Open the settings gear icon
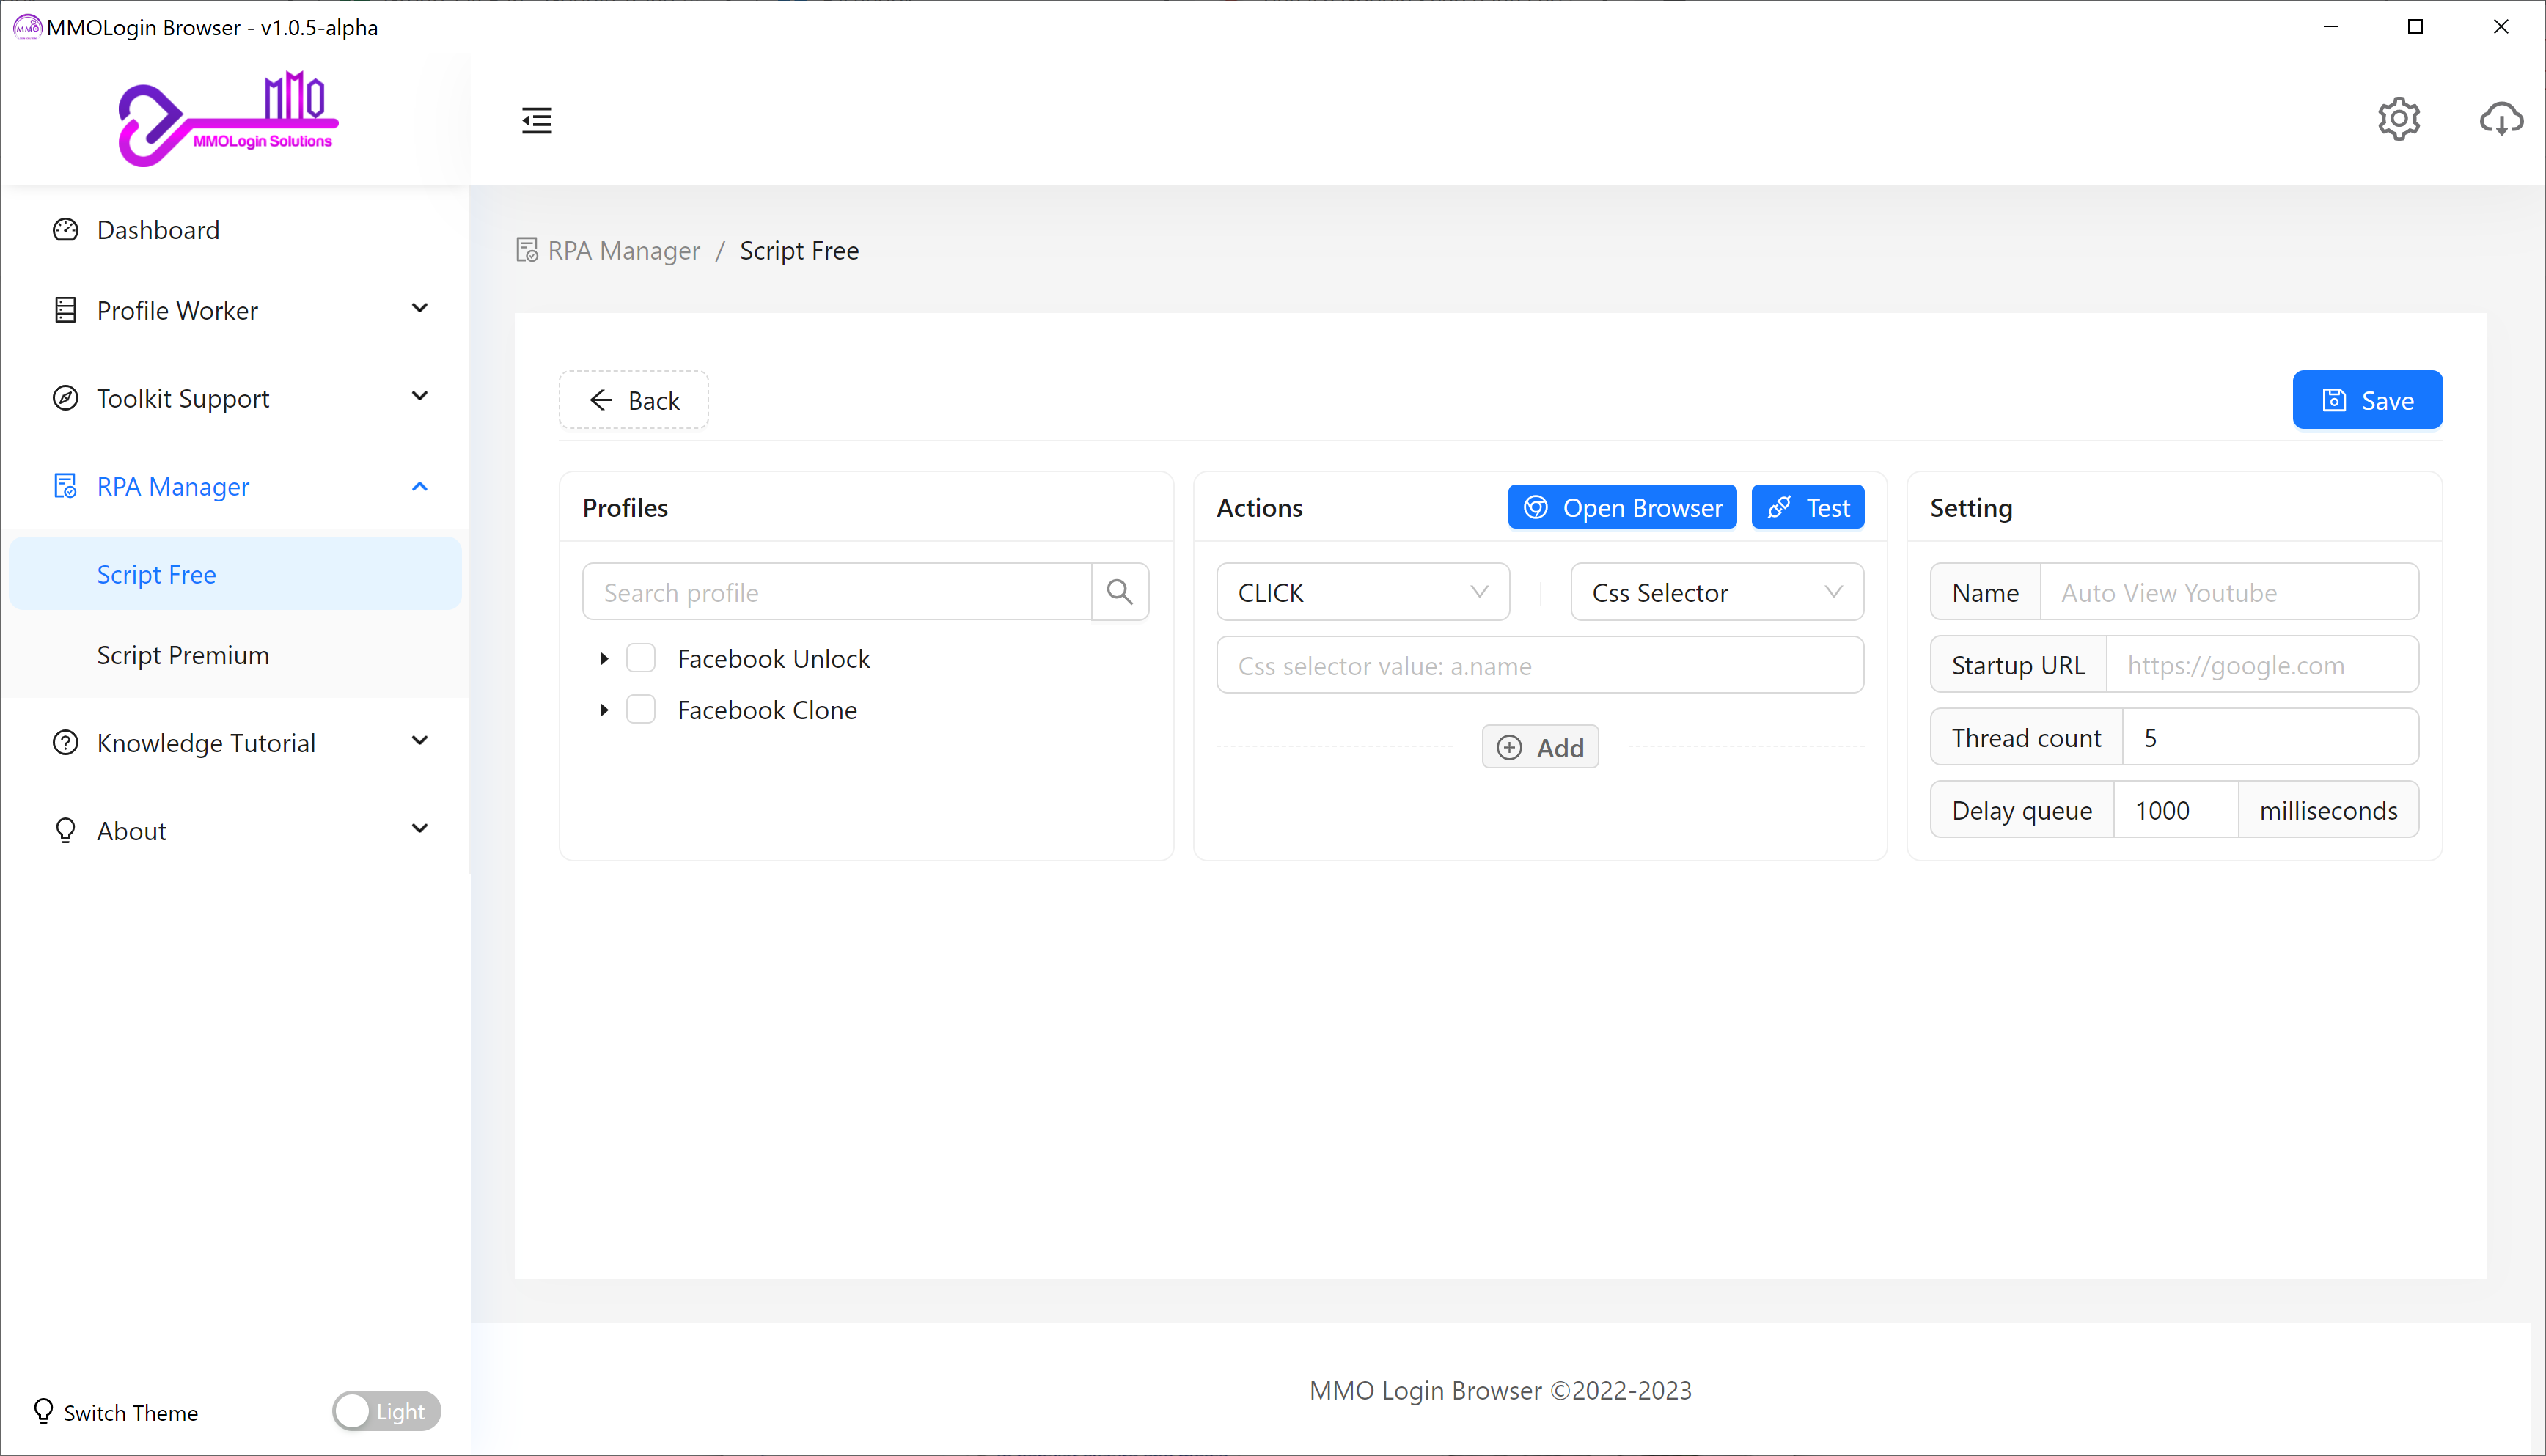 click(x=2398, y=119)
